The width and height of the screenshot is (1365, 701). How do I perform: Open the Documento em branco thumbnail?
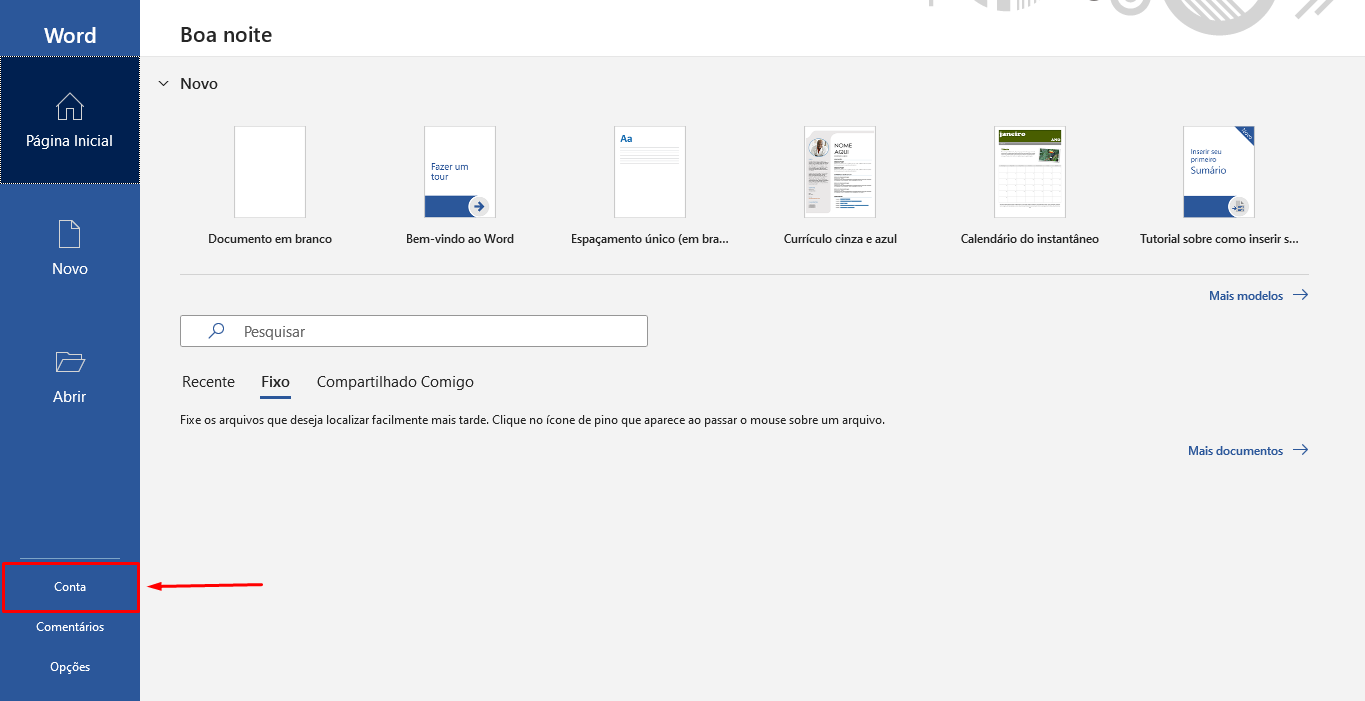click(x=270, y=172)
